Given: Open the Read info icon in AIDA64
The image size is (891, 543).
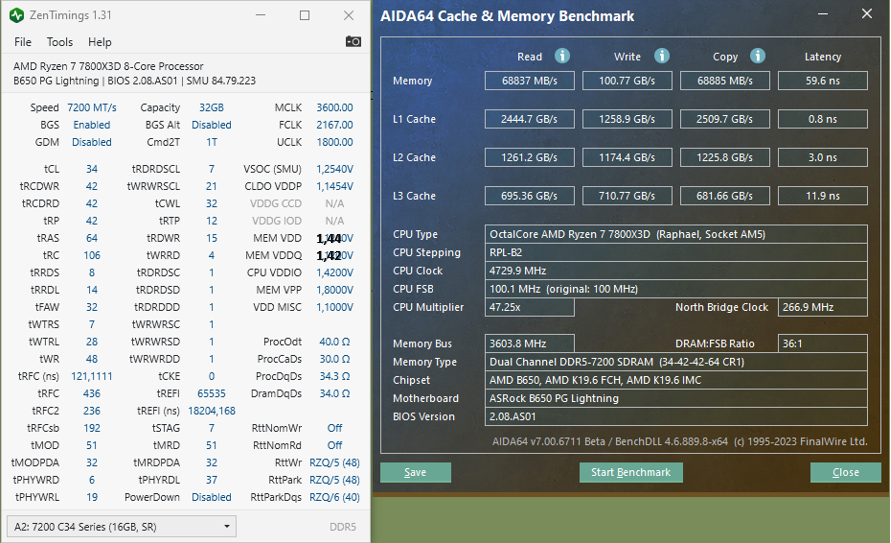Looking at the screenshot, I should point(562,56).
